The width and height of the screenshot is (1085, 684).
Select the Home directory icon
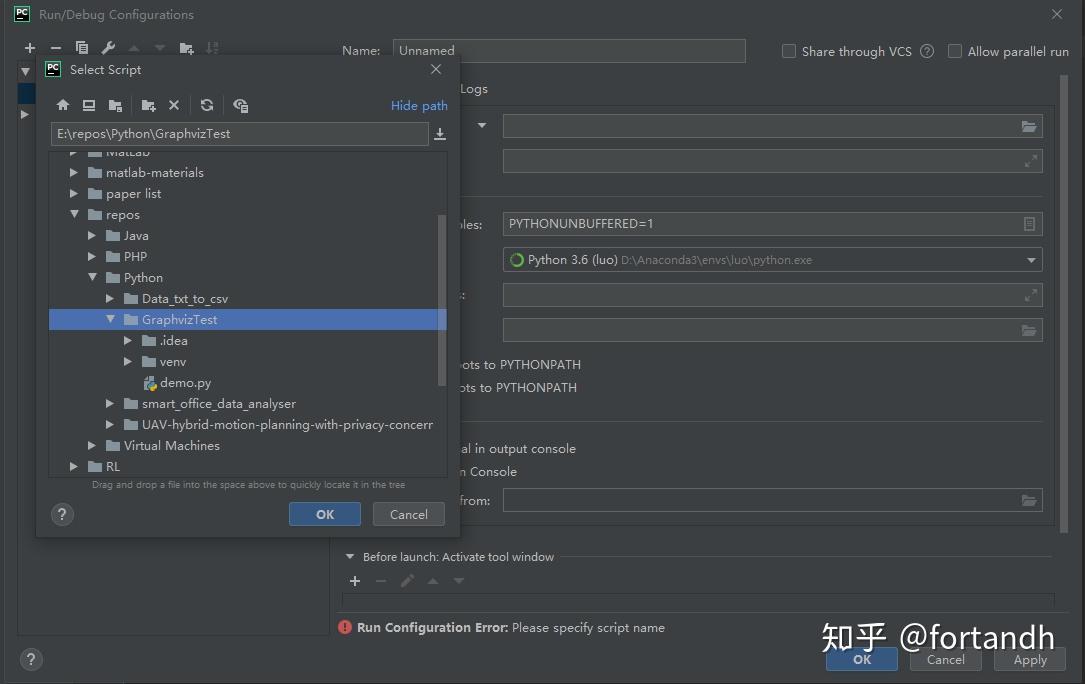tap(62, 105)
